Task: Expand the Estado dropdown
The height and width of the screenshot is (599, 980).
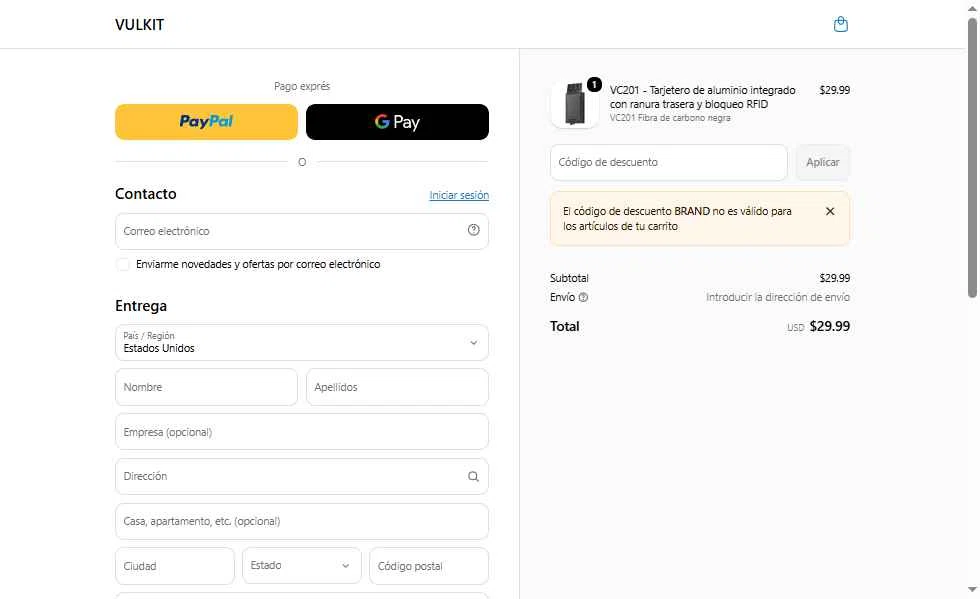Action: (x=302, y=566)
